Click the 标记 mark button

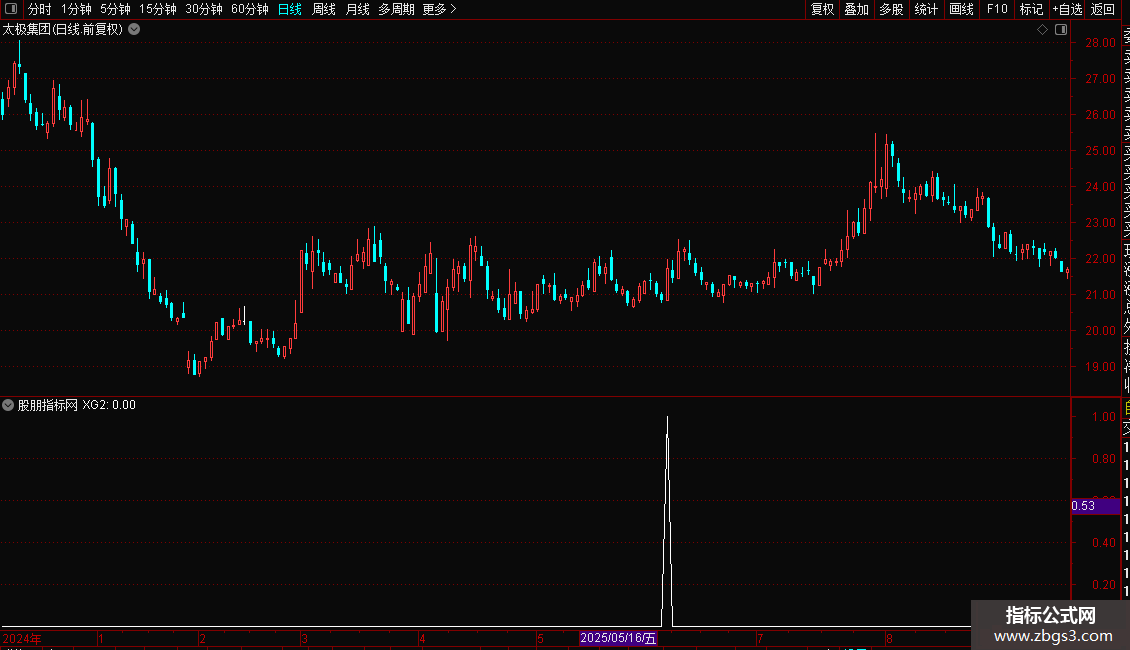click(1031, 9)
